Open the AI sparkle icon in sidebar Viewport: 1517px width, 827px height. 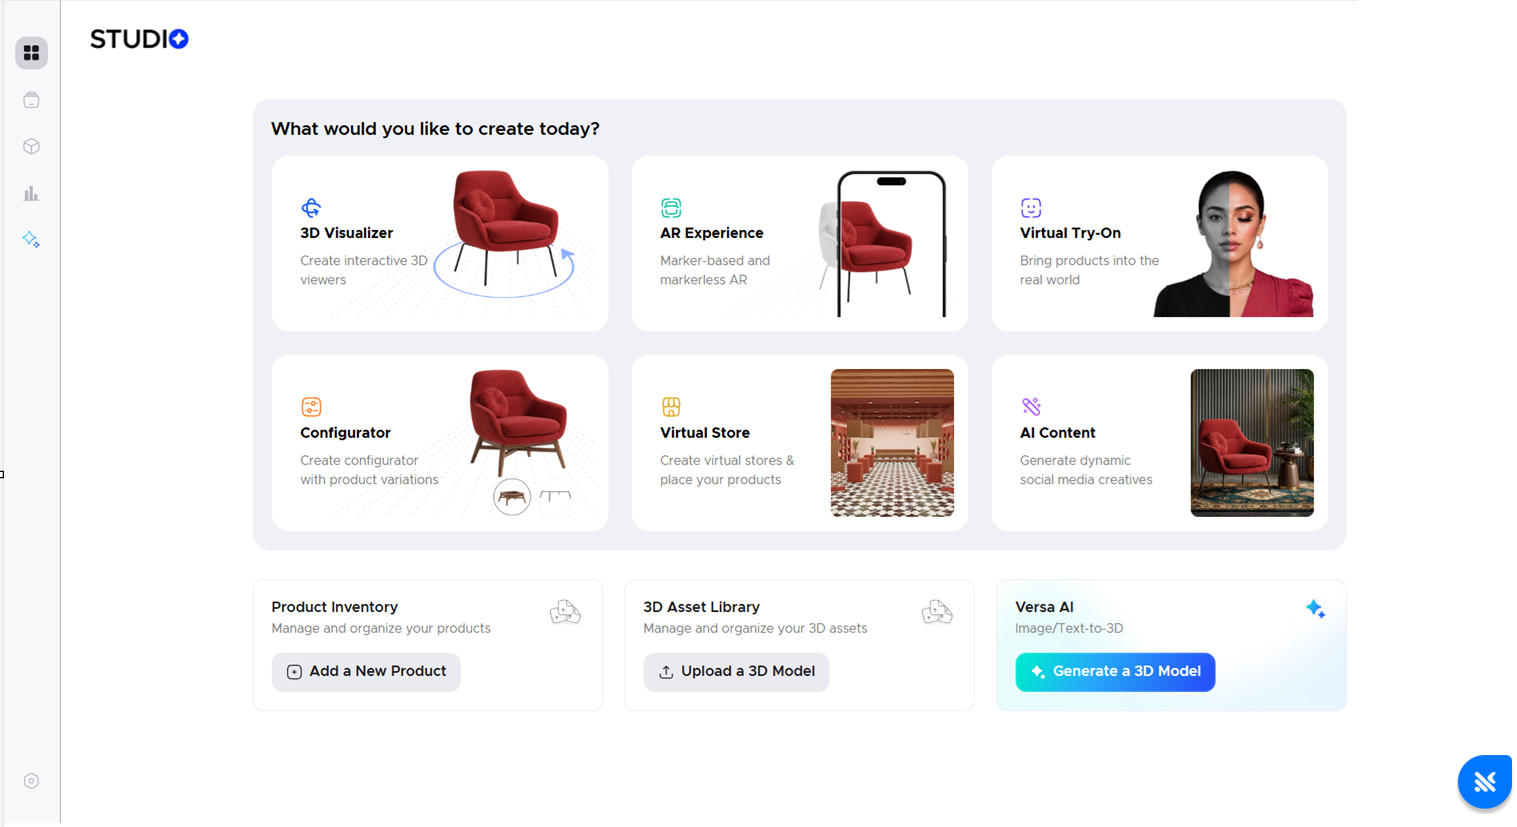pyautogui.click(x=32, y=240)
